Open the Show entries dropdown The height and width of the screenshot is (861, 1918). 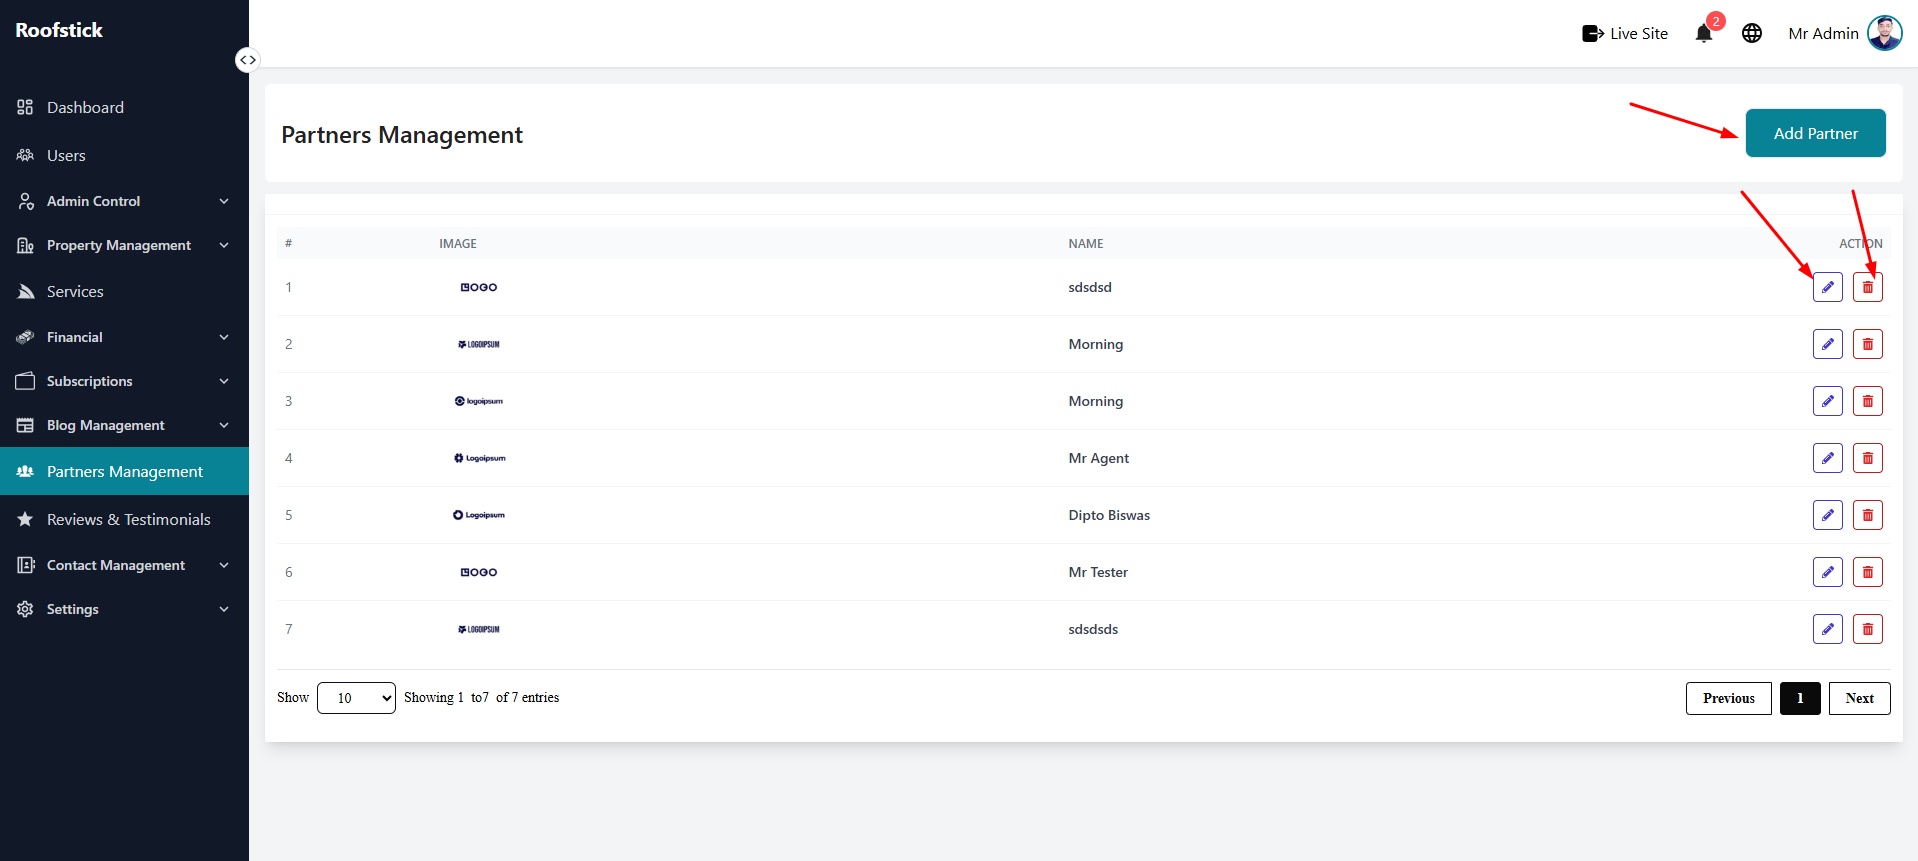point(357,698)
